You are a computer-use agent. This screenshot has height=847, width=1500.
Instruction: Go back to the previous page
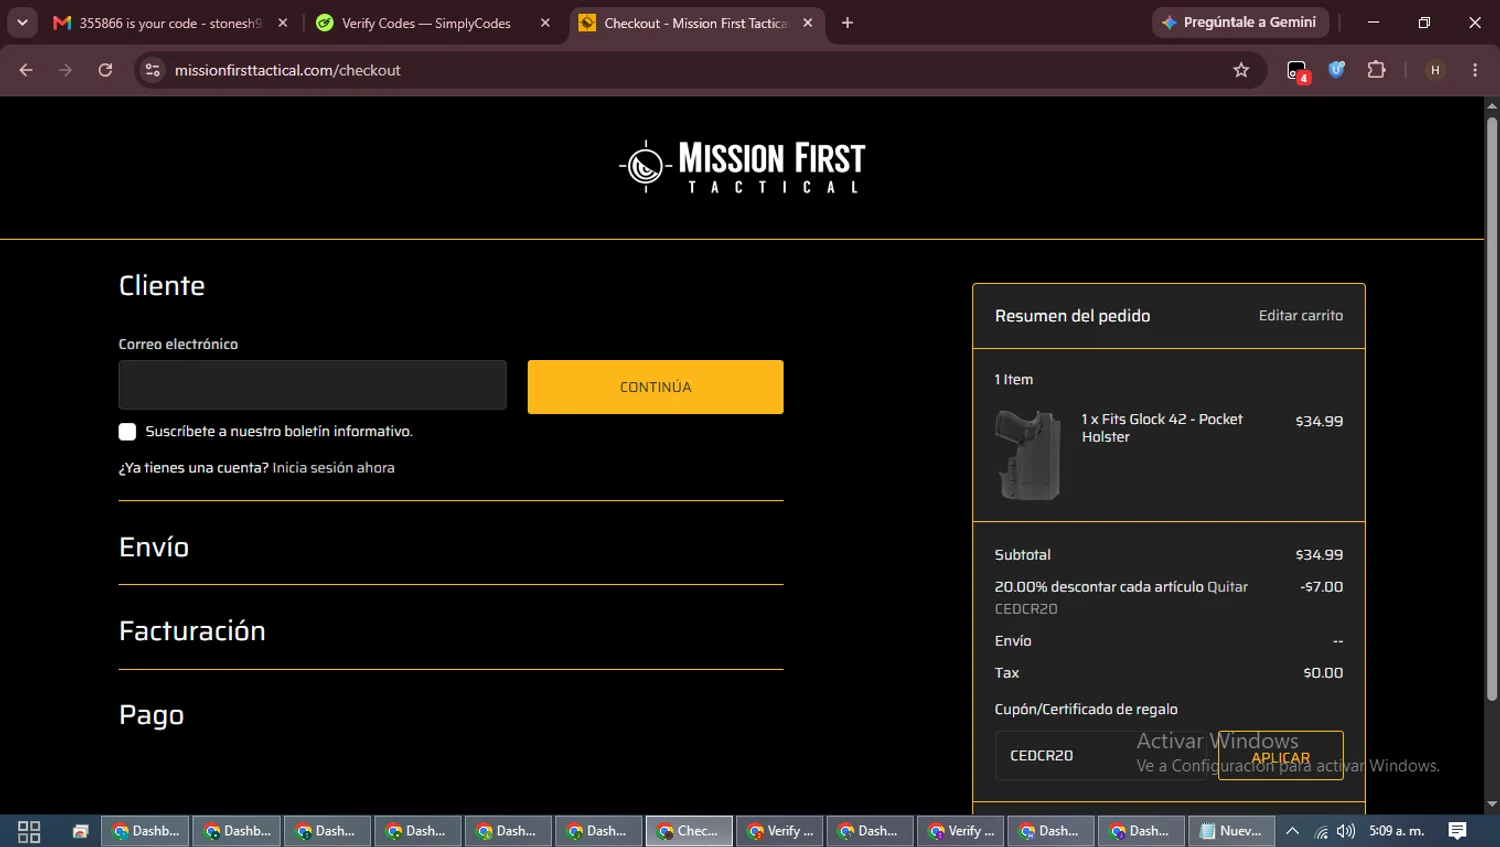[x=26, y=70]
